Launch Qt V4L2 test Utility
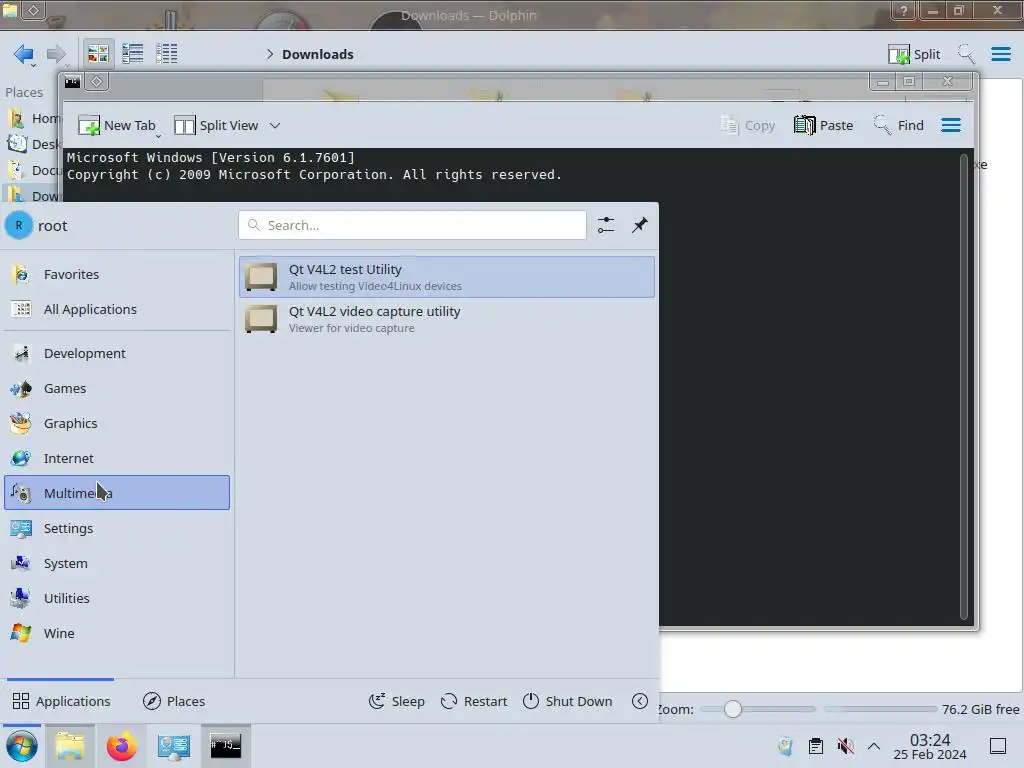The image size is (1024, 768). pyautogui.click(x=447, y=277)
